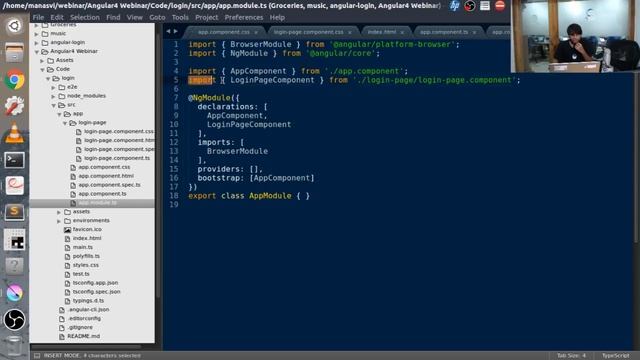640x360 pixels.
Task: Expand the angular-login folder arrow
Action: [36, 42]
